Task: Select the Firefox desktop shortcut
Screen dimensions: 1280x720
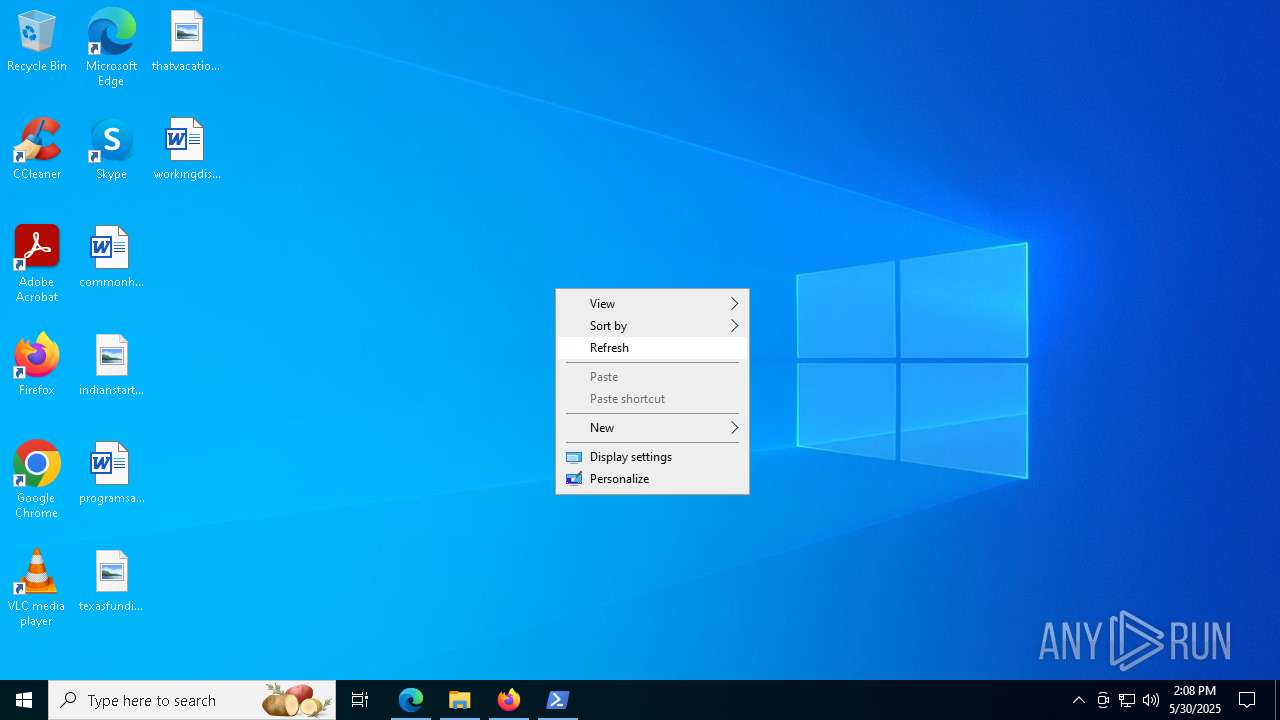Action: [x=37, y=366]
